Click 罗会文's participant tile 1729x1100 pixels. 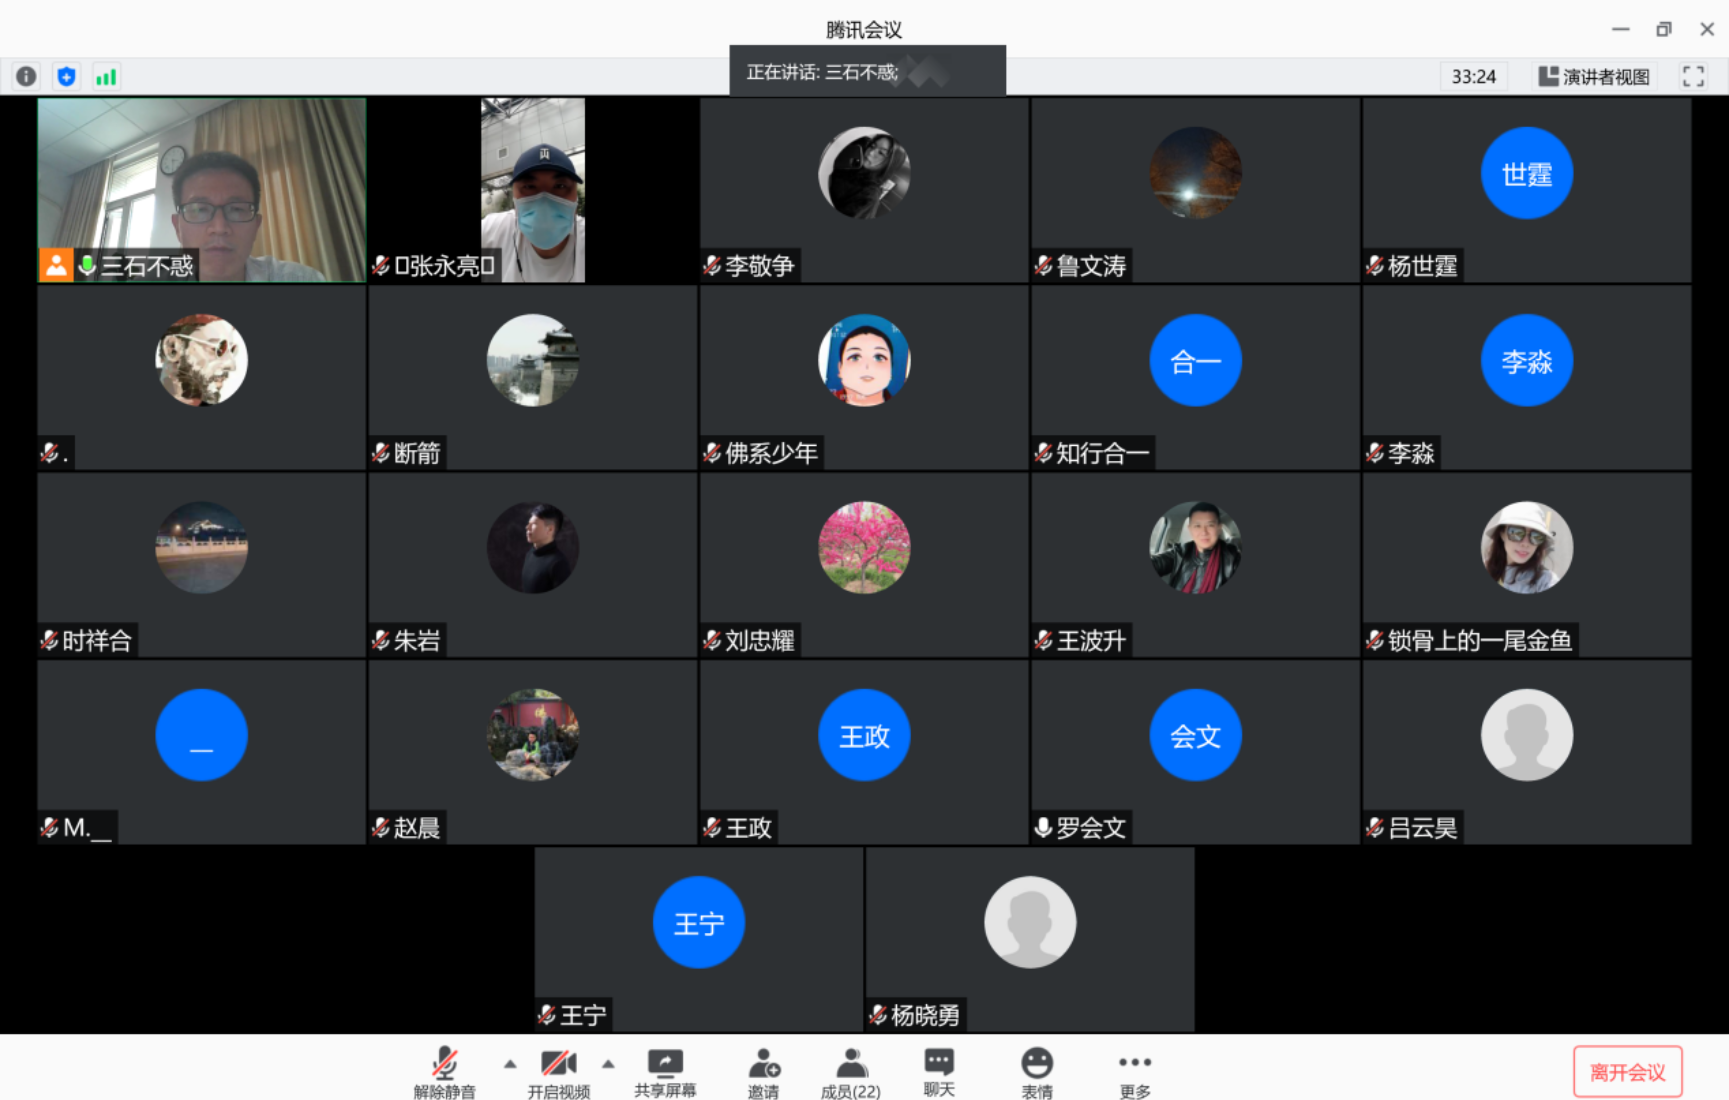pos(1195,752)
